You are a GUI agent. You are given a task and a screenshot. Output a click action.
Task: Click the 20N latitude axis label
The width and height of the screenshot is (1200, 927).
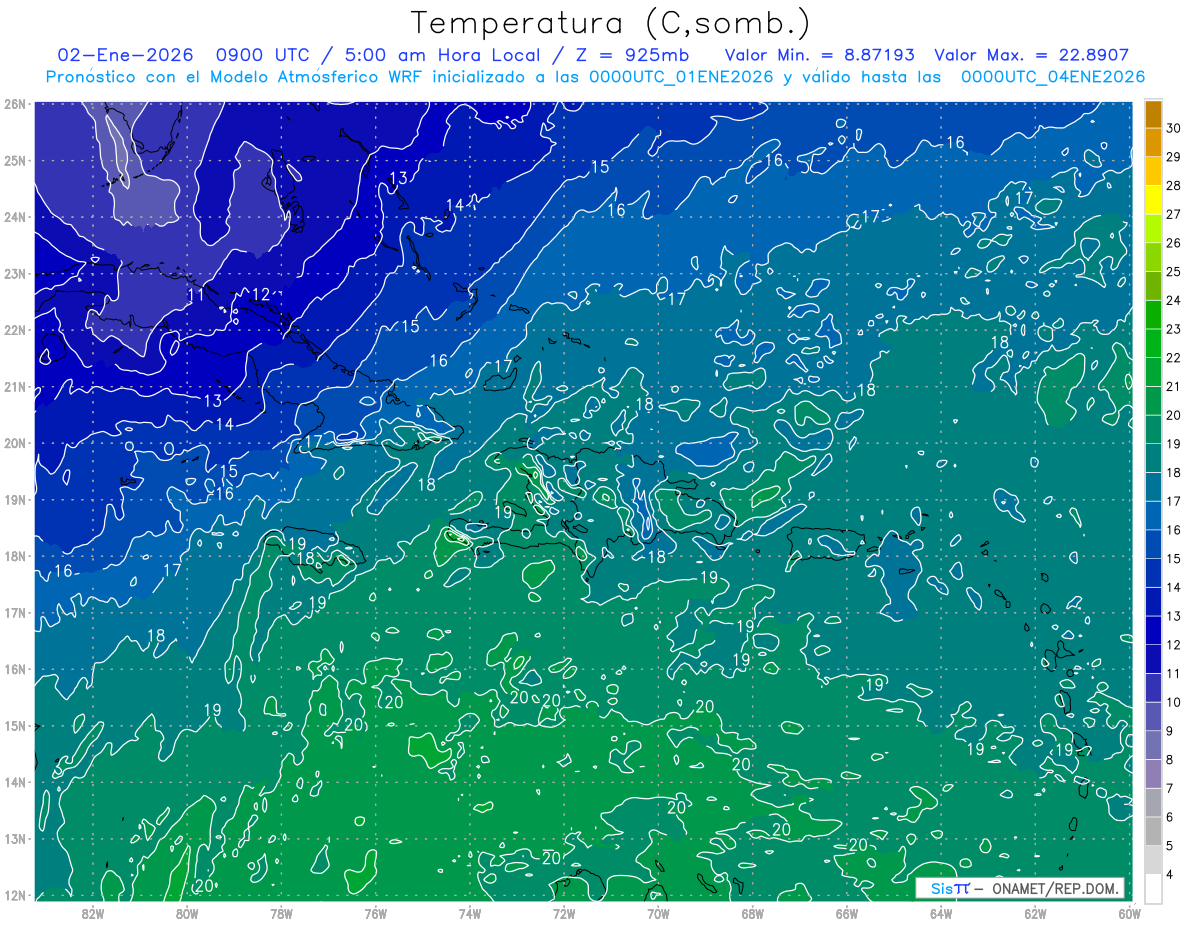(x=14, y=443)
